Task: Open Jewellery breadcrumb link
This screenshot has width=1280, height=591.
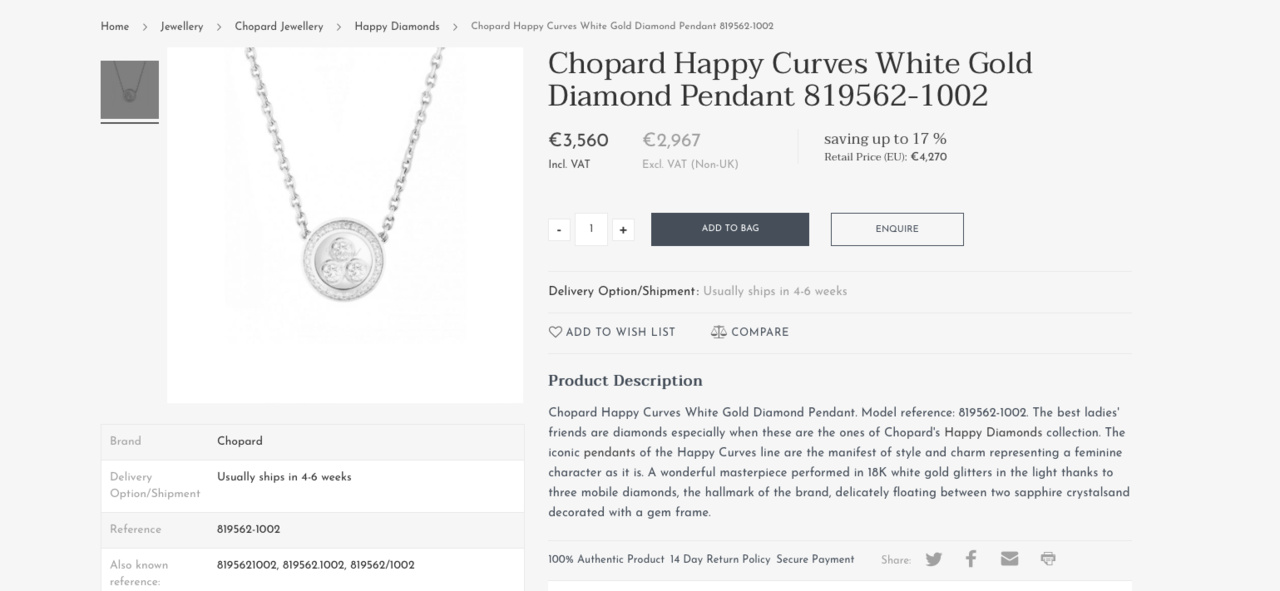Action: [182, 27]
